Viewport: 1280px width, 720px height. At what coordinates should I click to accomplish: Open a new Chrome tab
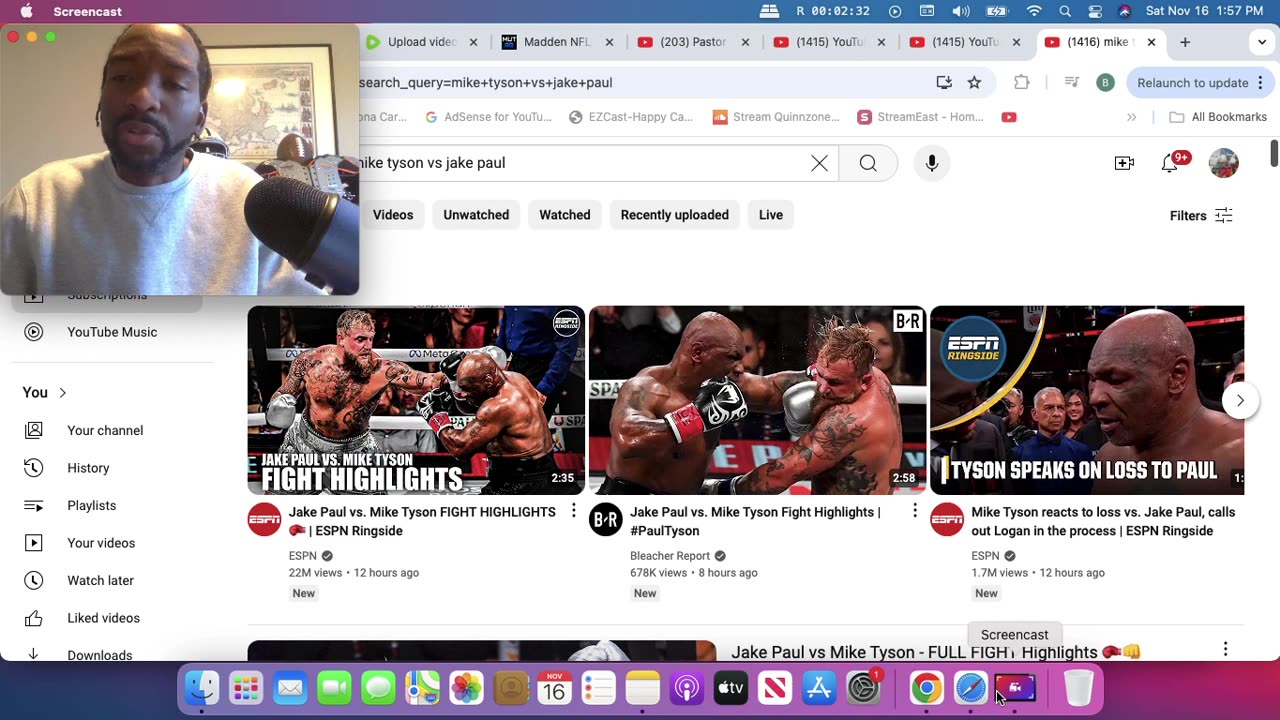1185,42
